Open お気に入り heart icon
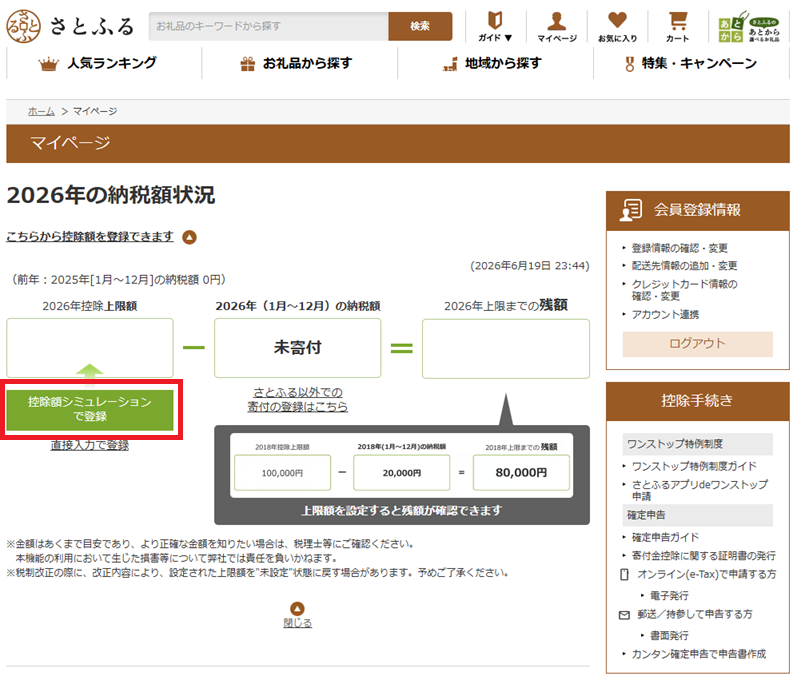801x676 pixels. (618, 27)
